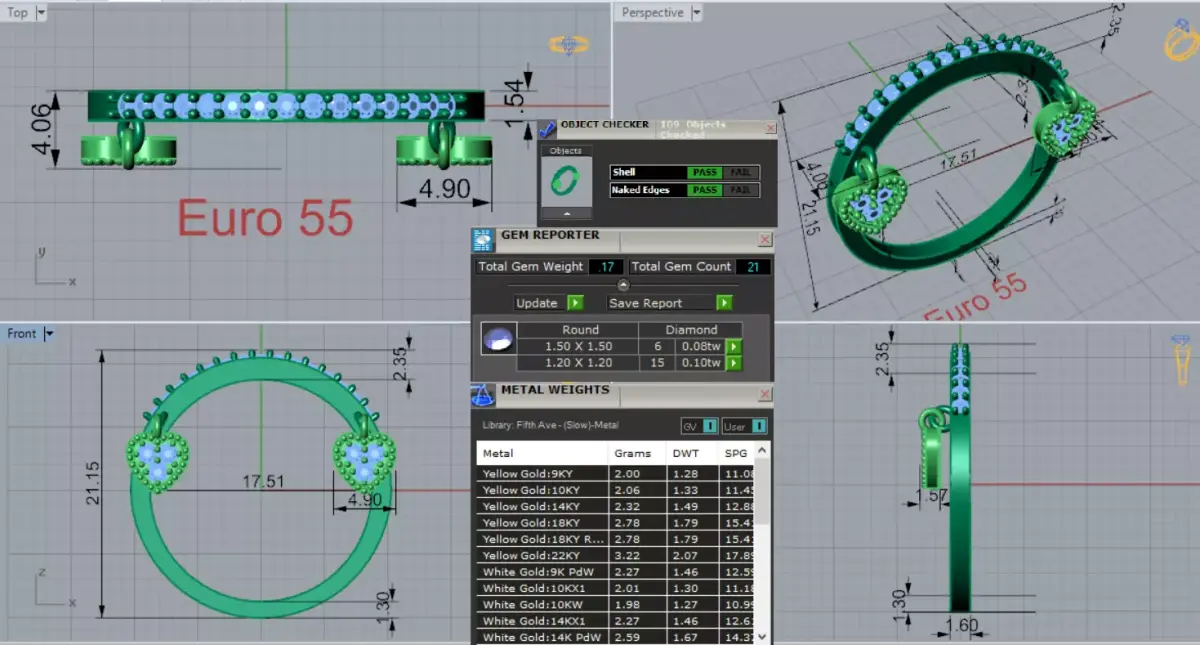Click the Round header in gem table

pyautogui.click(x=580, y=329)
